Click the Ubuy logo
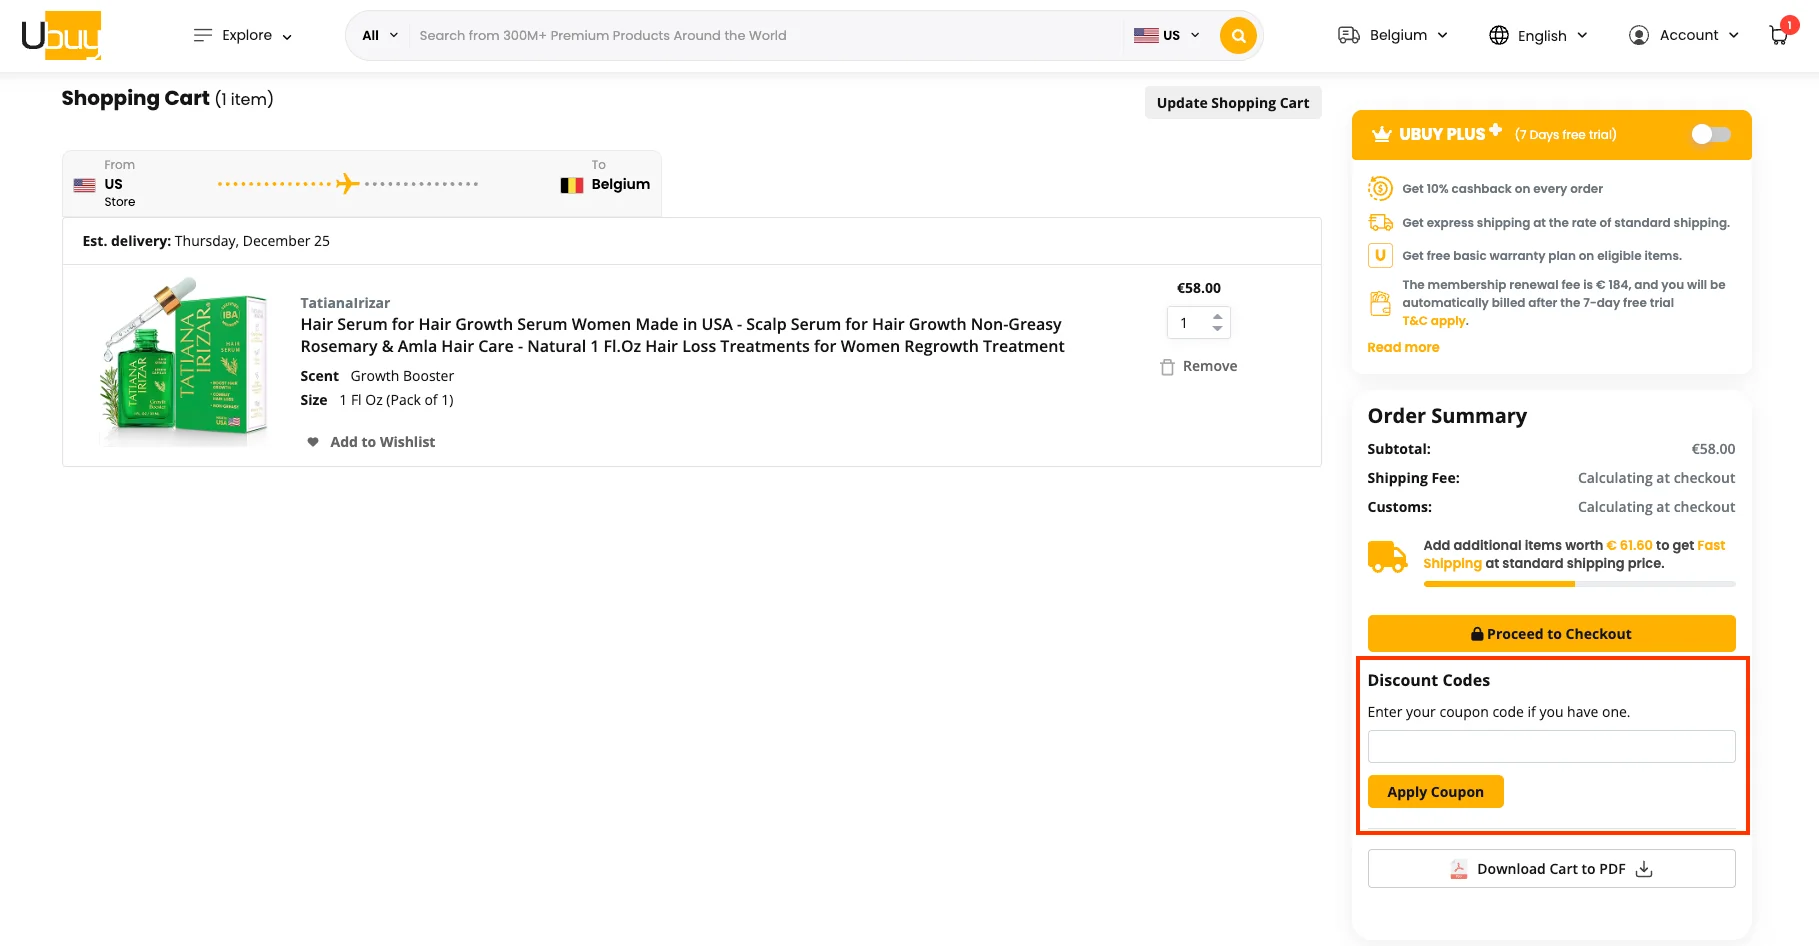1819x946 pixels. pos(60,35)
